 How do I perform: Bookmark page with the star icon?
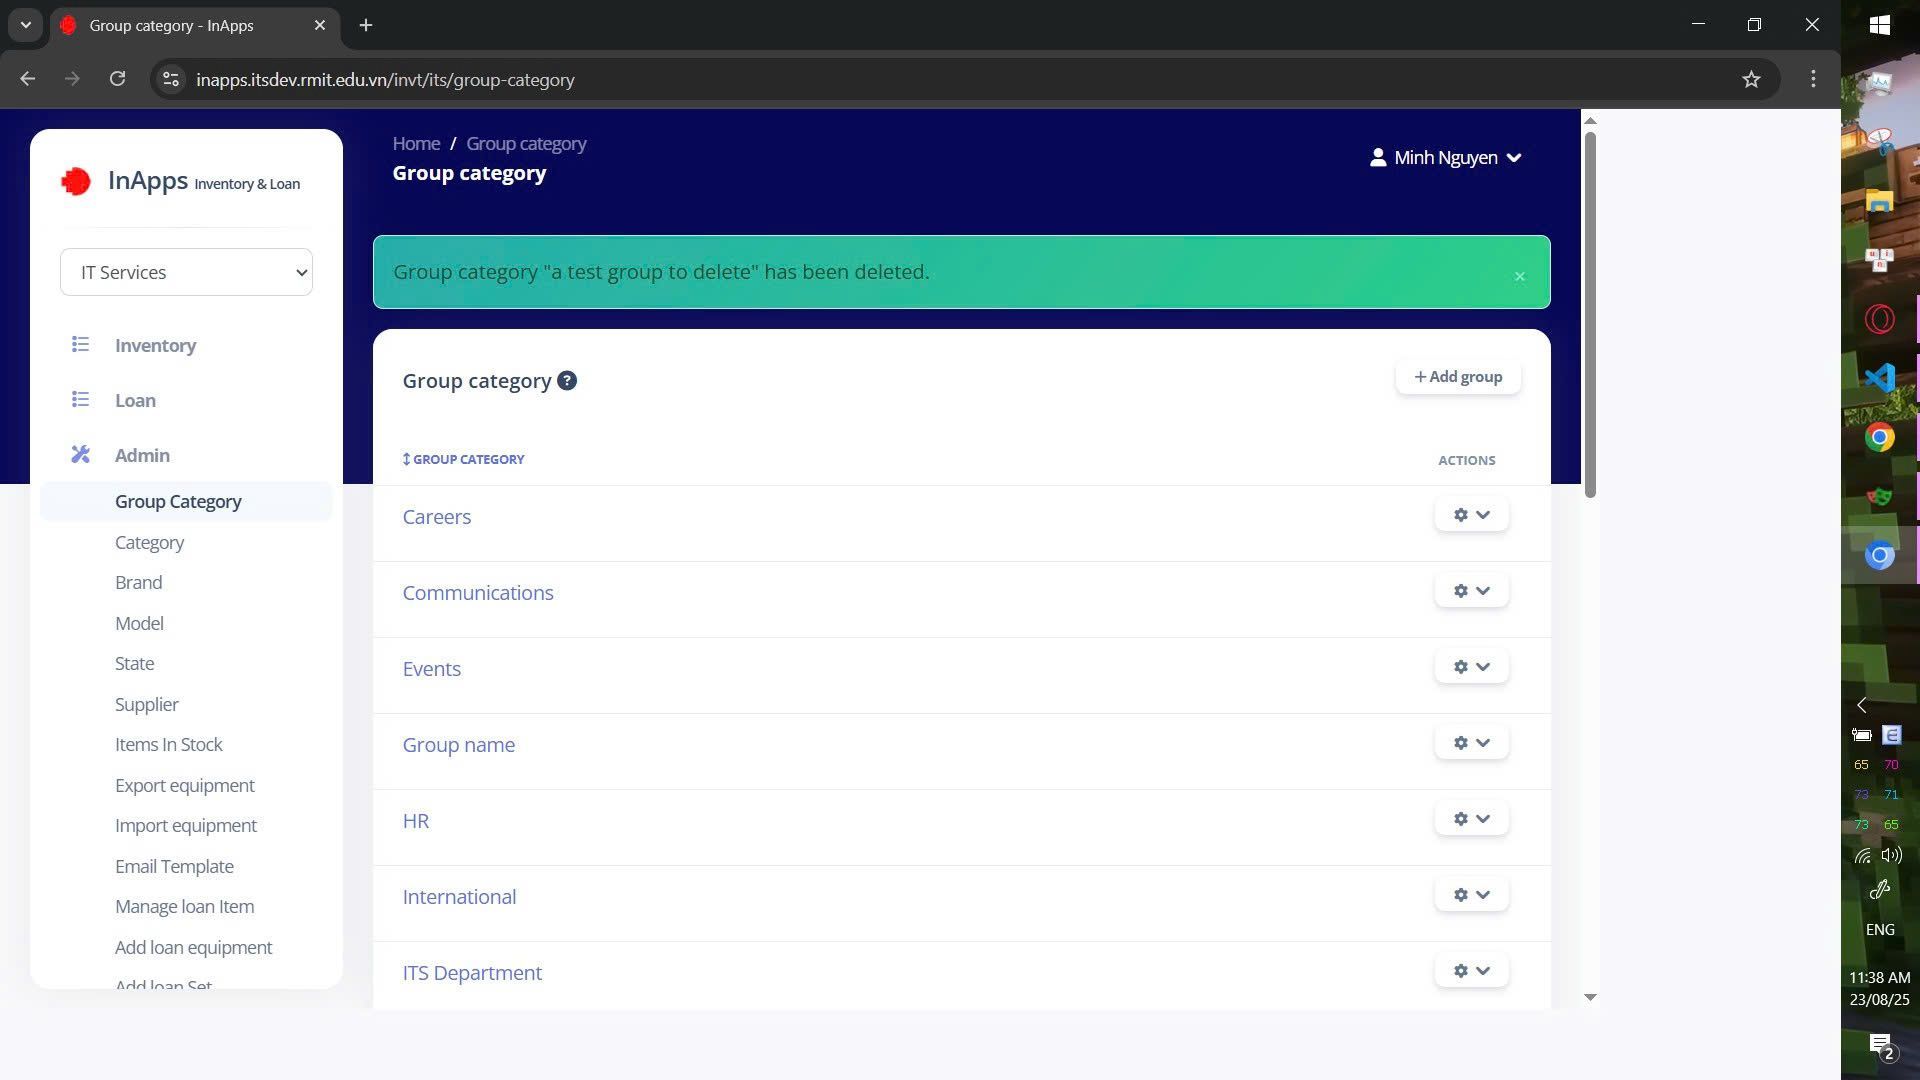[1751, 79]
